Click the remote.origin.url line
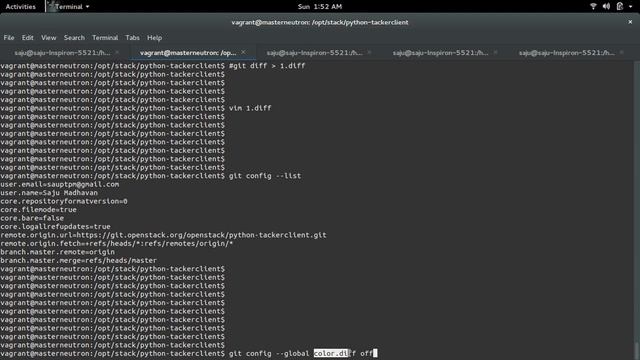640x360 pixels. (163, 235)
